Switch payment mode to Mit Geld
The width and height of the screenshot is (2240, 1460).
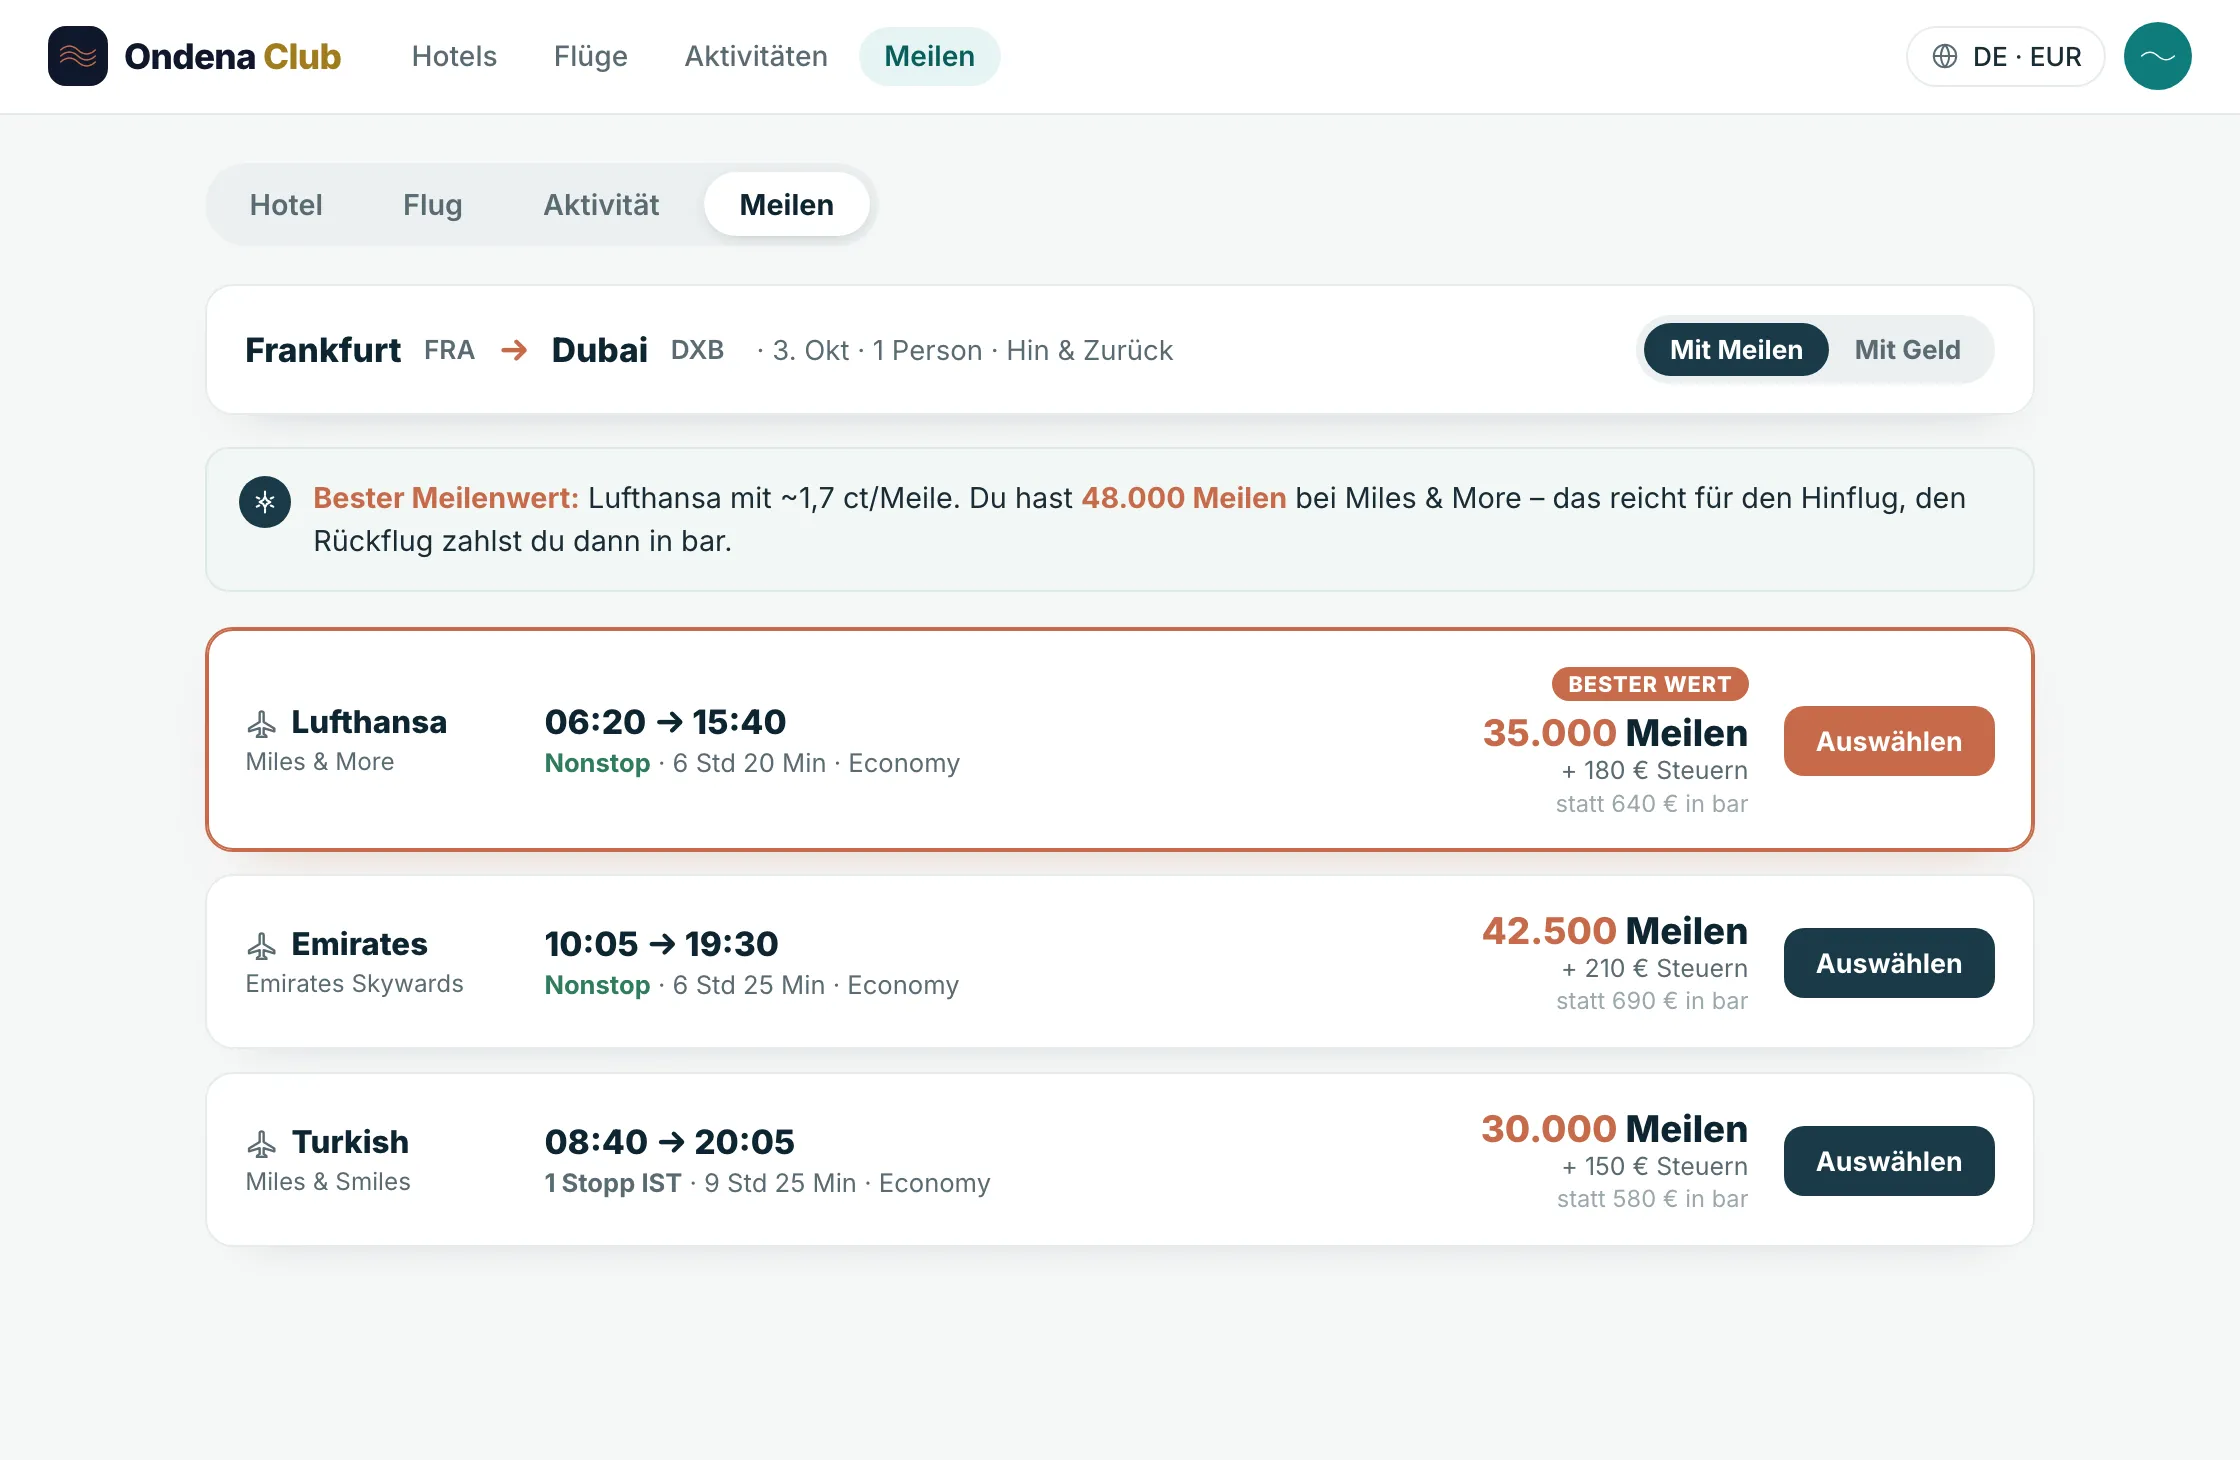(x=1907, y=350)
